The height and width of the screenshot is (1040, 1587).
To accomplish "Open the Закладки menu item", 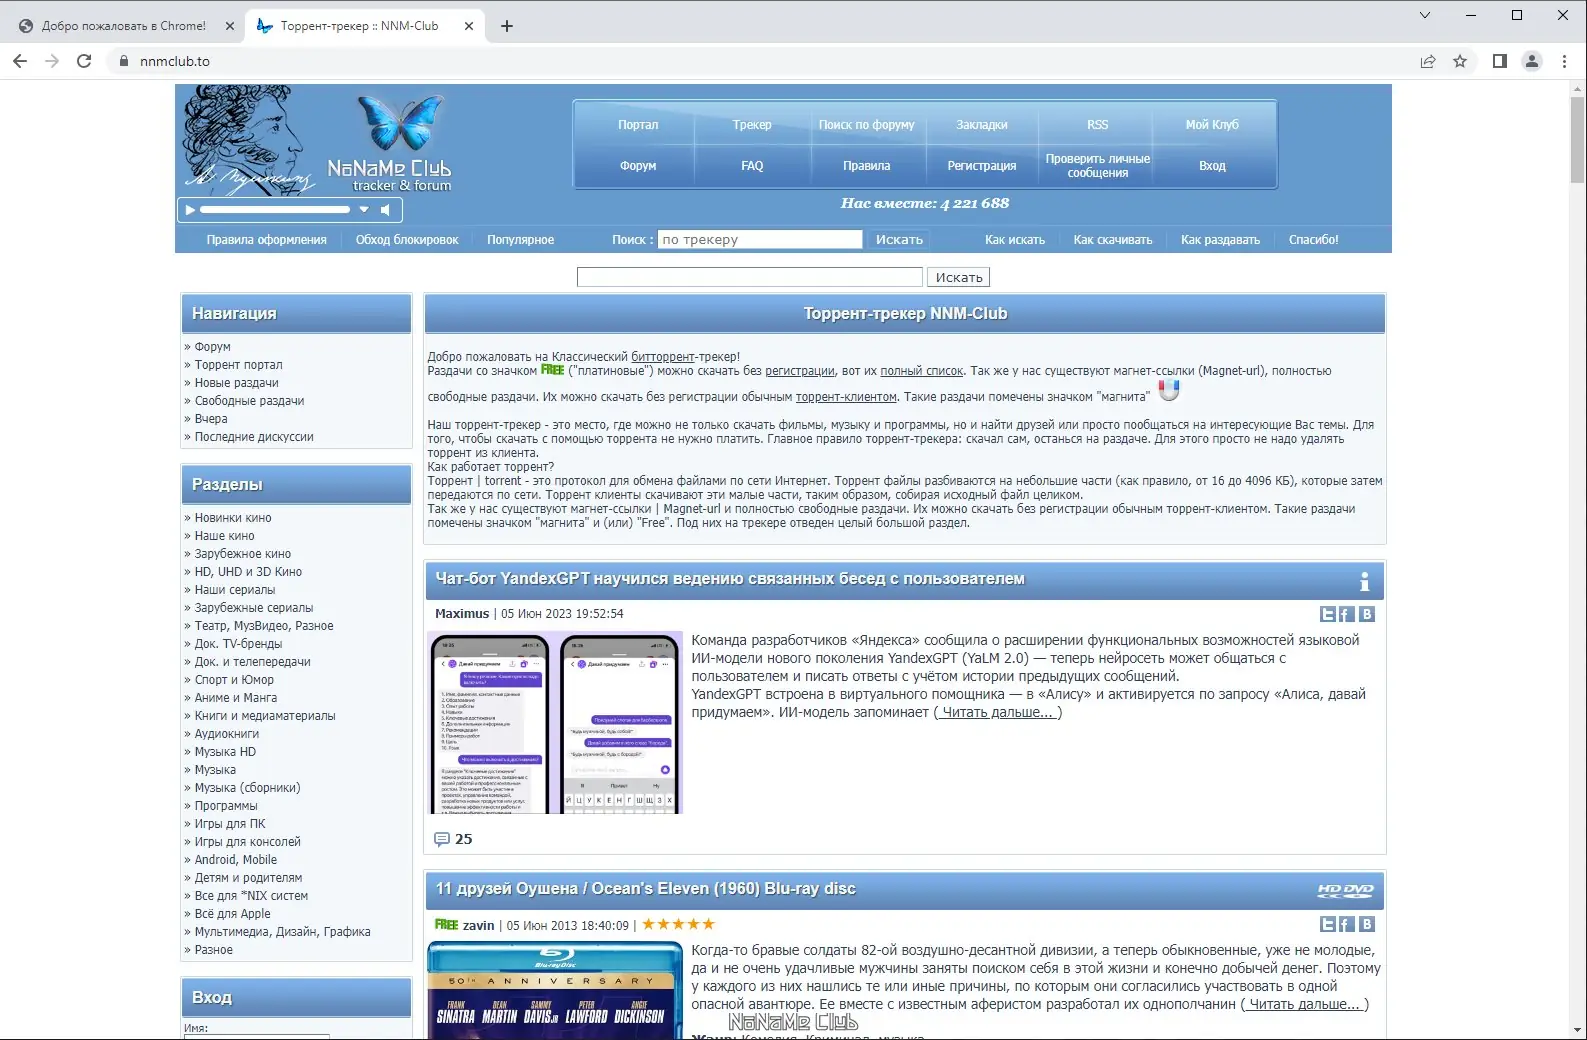I will (x=982, y=125).
